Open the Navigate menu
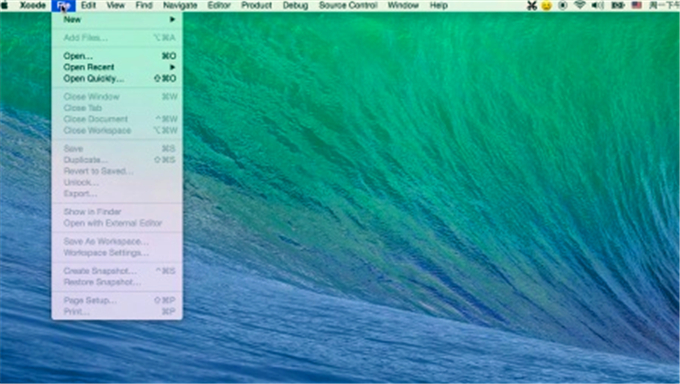This screenshot has height=384, width=680. 180,6
